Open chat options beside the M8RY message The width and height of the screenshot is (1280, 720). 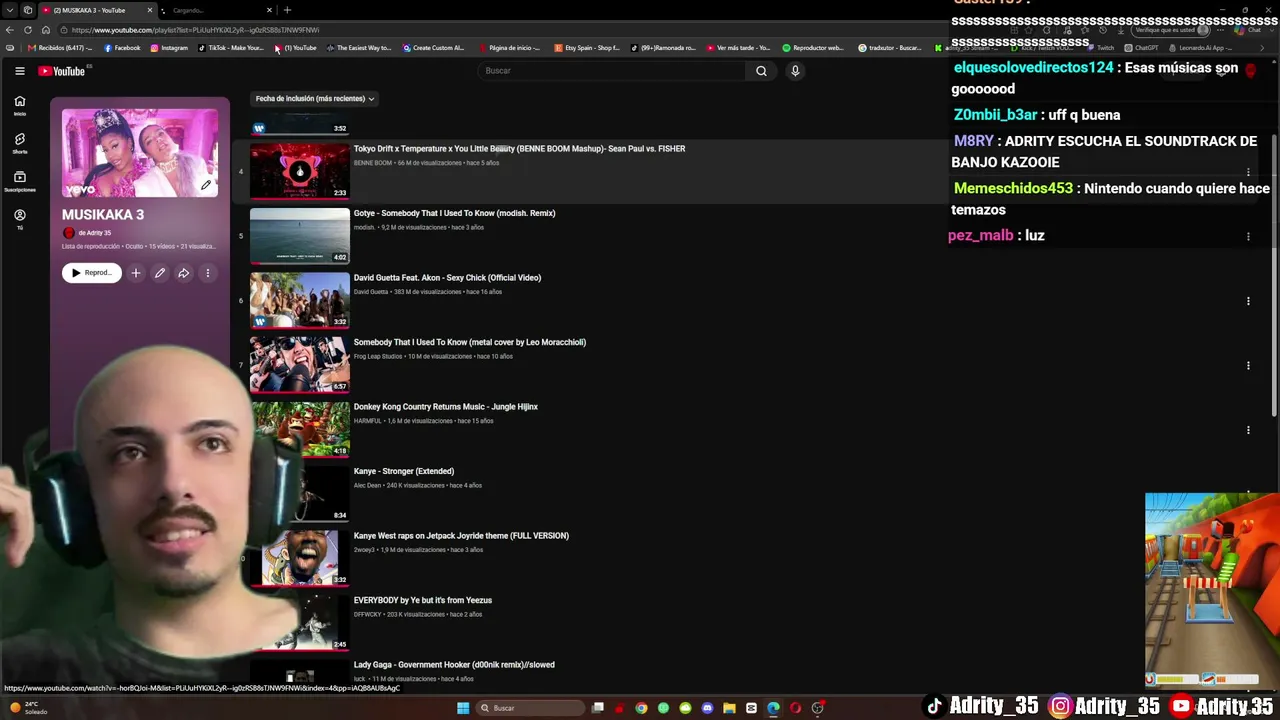[x=1248, y=172]
